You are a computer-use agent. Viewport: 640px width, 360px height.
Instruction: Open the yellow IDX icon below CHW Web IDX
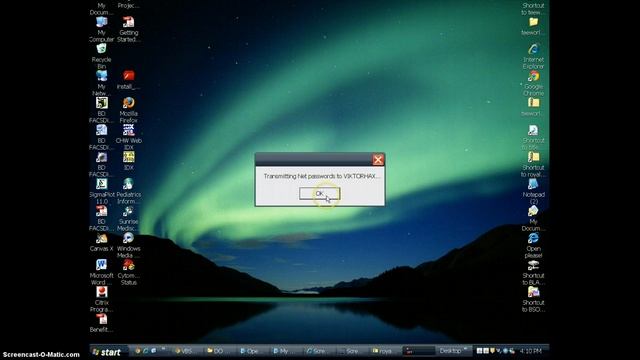pos(129,160)
